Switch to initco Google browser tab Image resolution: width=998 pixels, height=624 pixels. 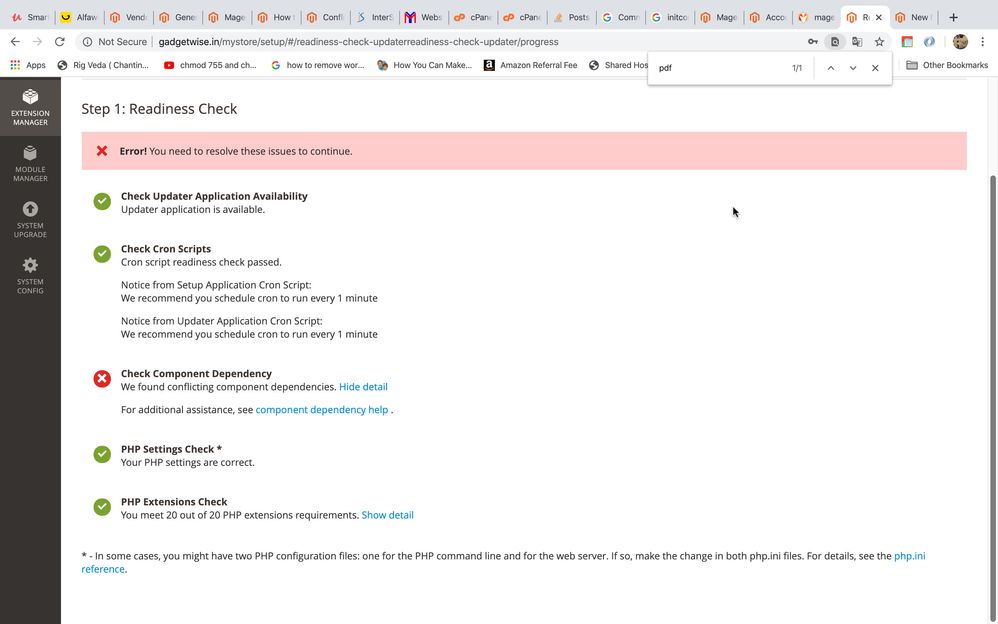point(670,17)
